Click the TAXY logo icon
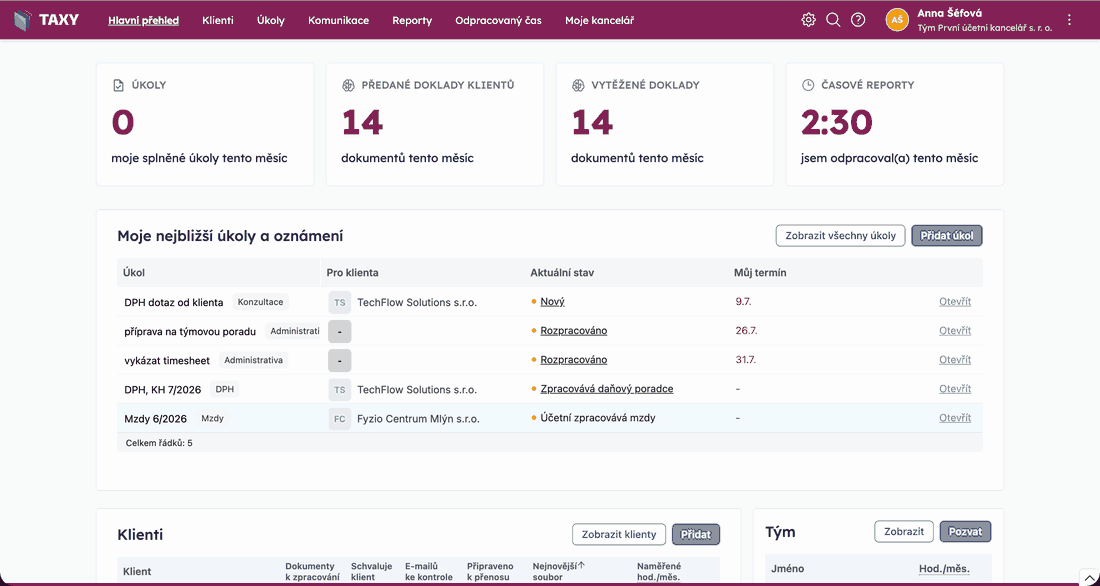 tap(23, 20)
